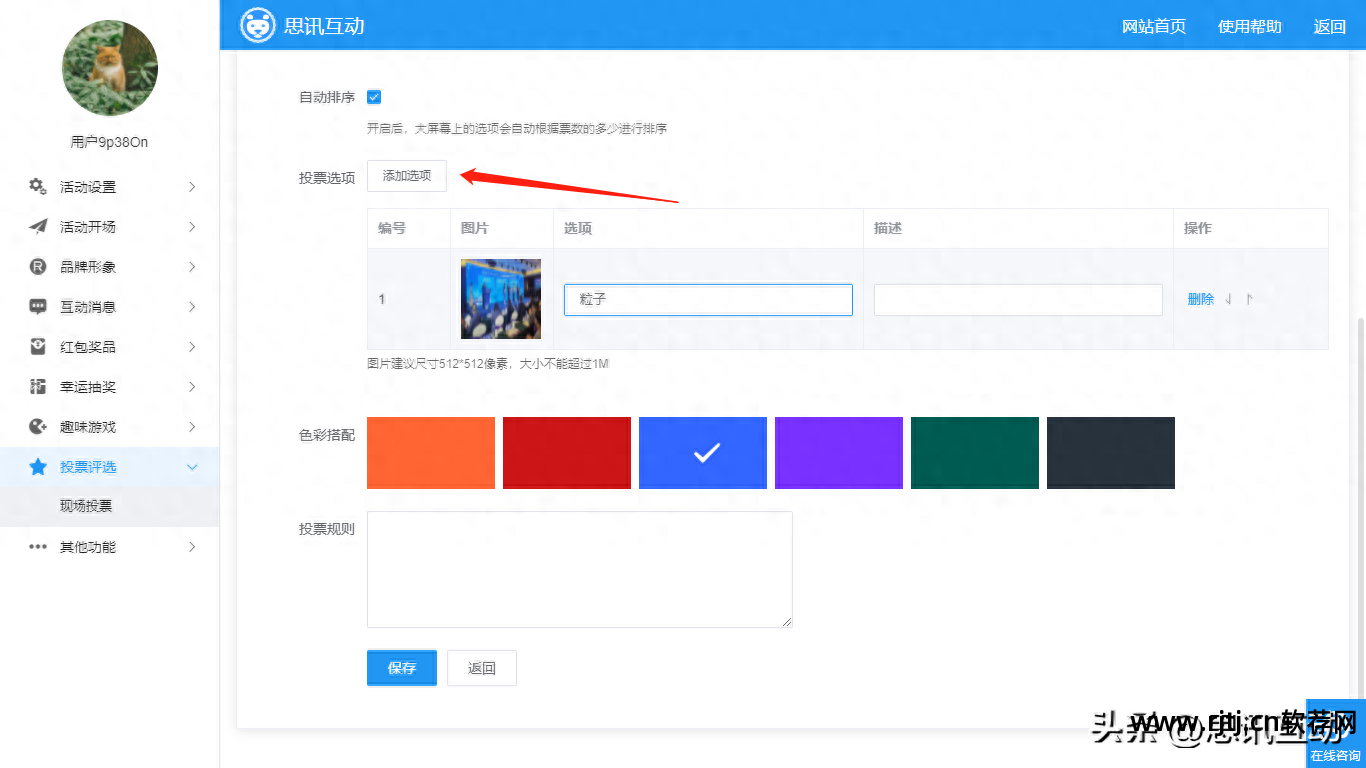This screenshot has width=1366, height=768.
Task: Disable the 自动排序 checkbox
Action: pos(374,97)
